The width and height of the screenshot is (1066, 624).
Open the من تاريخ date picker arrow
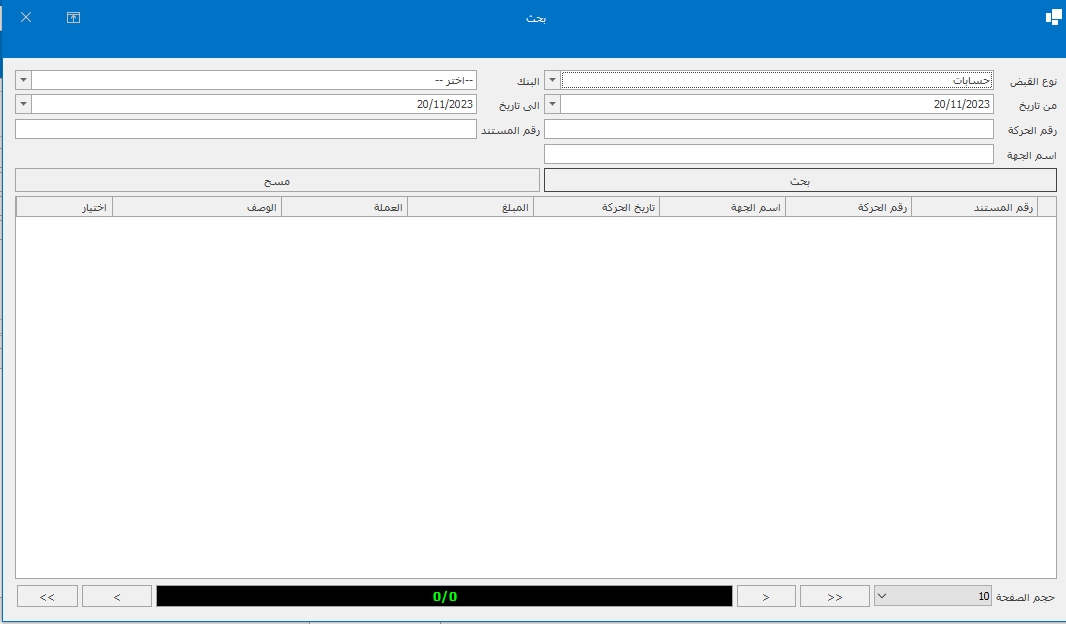(x=552, y=104)
